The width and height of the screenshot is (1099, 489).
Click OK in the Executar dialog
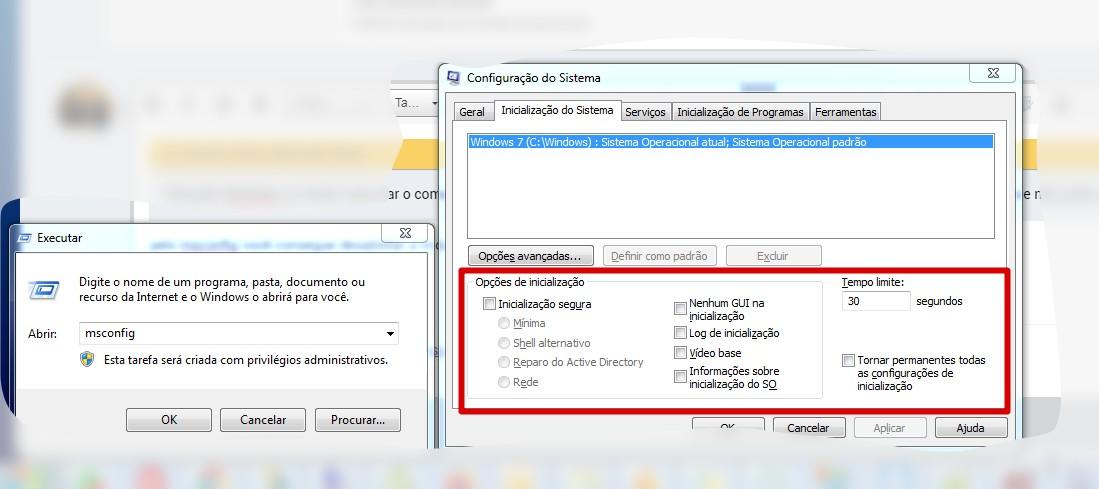pyautogui.click(x=169, y=420)
